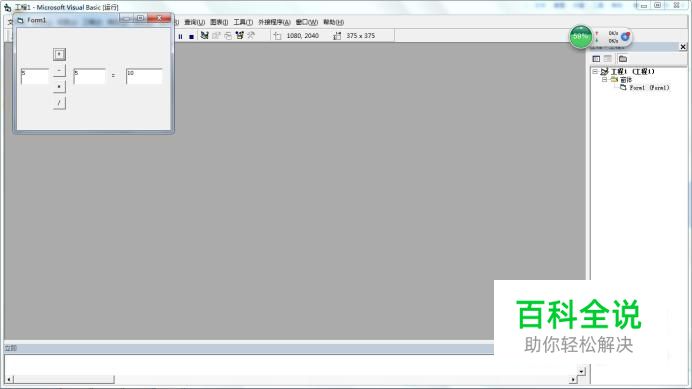Click the 375 x 375 size readout
Viewport: 692px width, 389px height.
(x=360, y=36)
